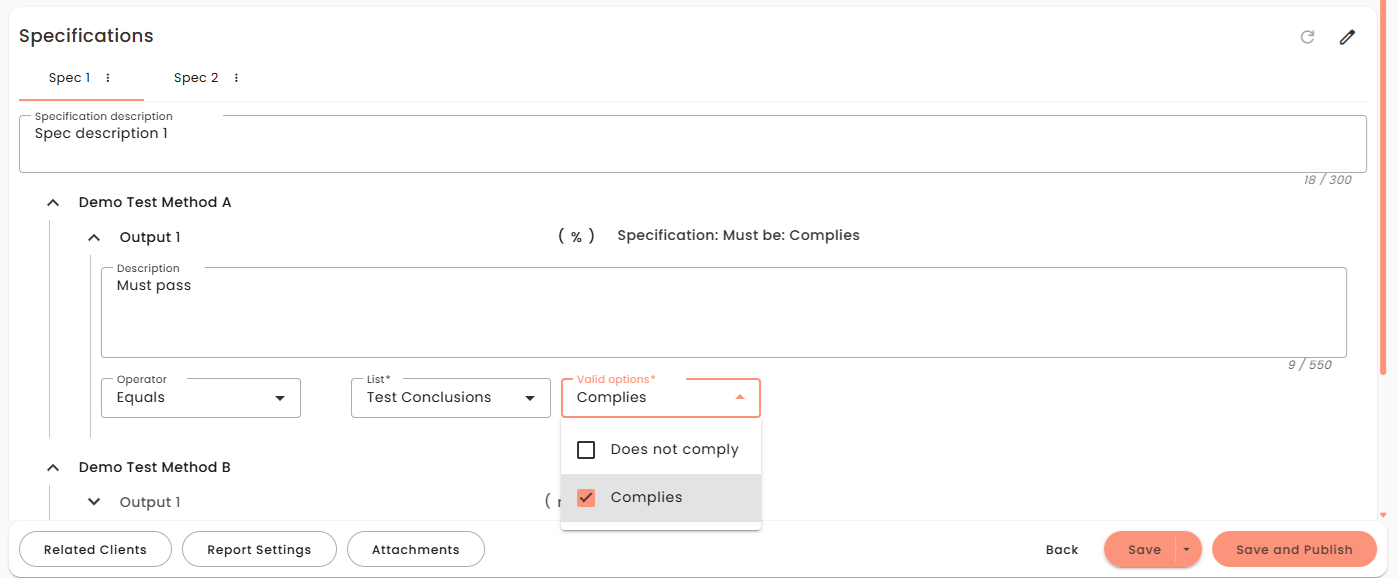Click the Save and Publish button

click(x=1294, y=550)
